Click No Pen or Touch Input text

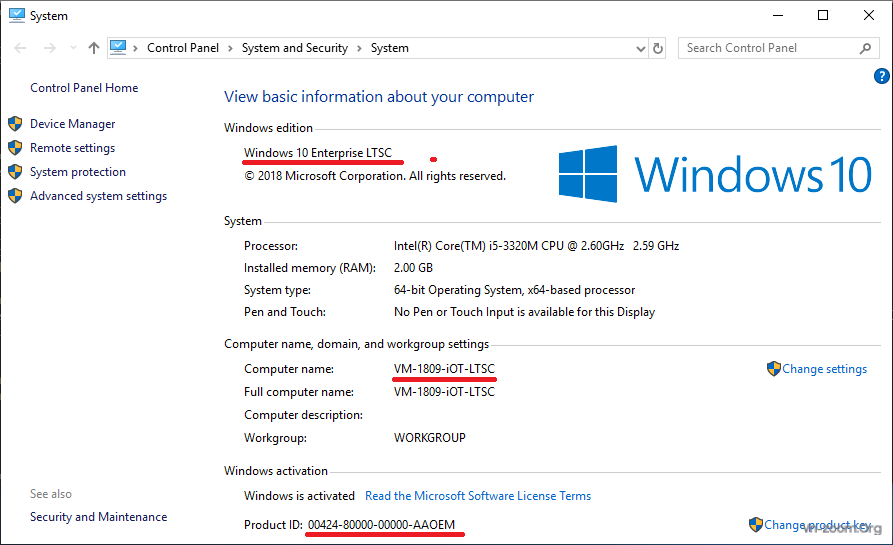[524, 312]
